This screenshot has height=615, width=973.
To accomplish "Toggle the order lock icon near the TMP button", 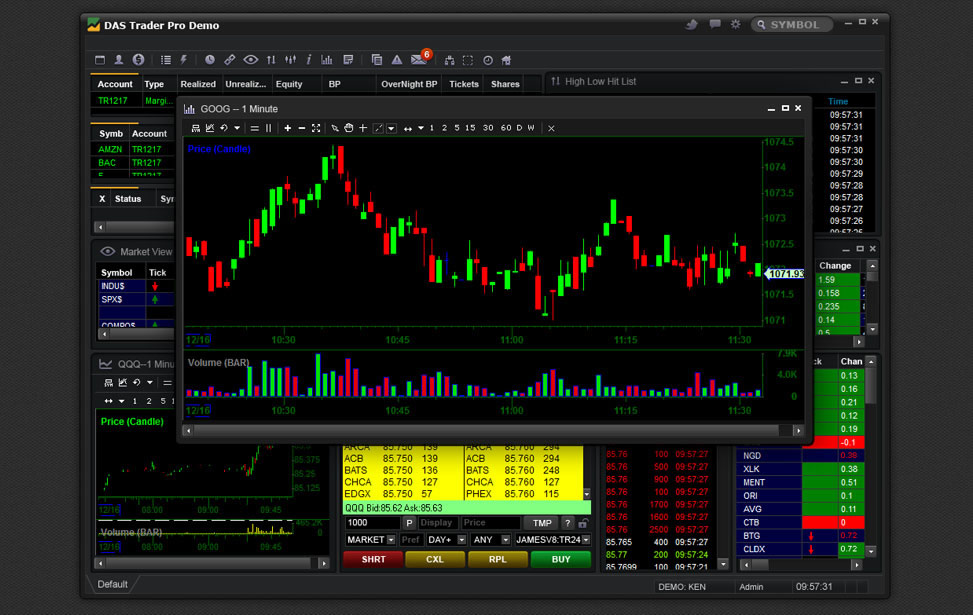I will (x=582, y=522).
